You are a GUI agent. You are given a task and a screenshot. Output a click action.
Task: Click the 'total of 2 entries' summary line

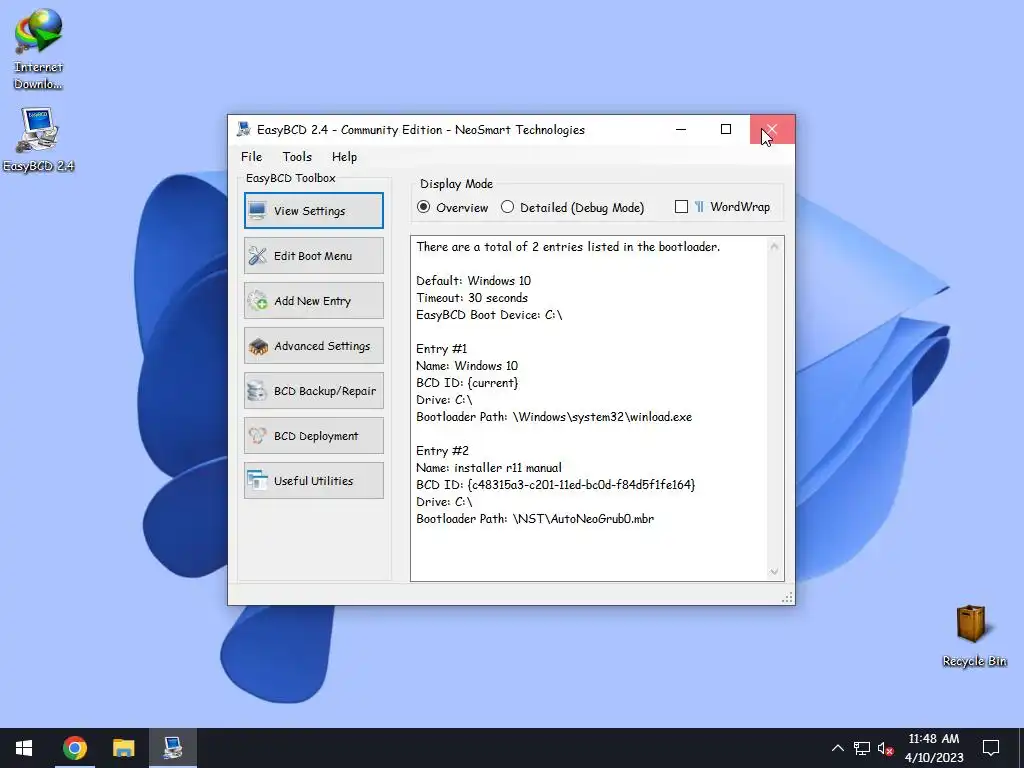[x=568, y=247]
